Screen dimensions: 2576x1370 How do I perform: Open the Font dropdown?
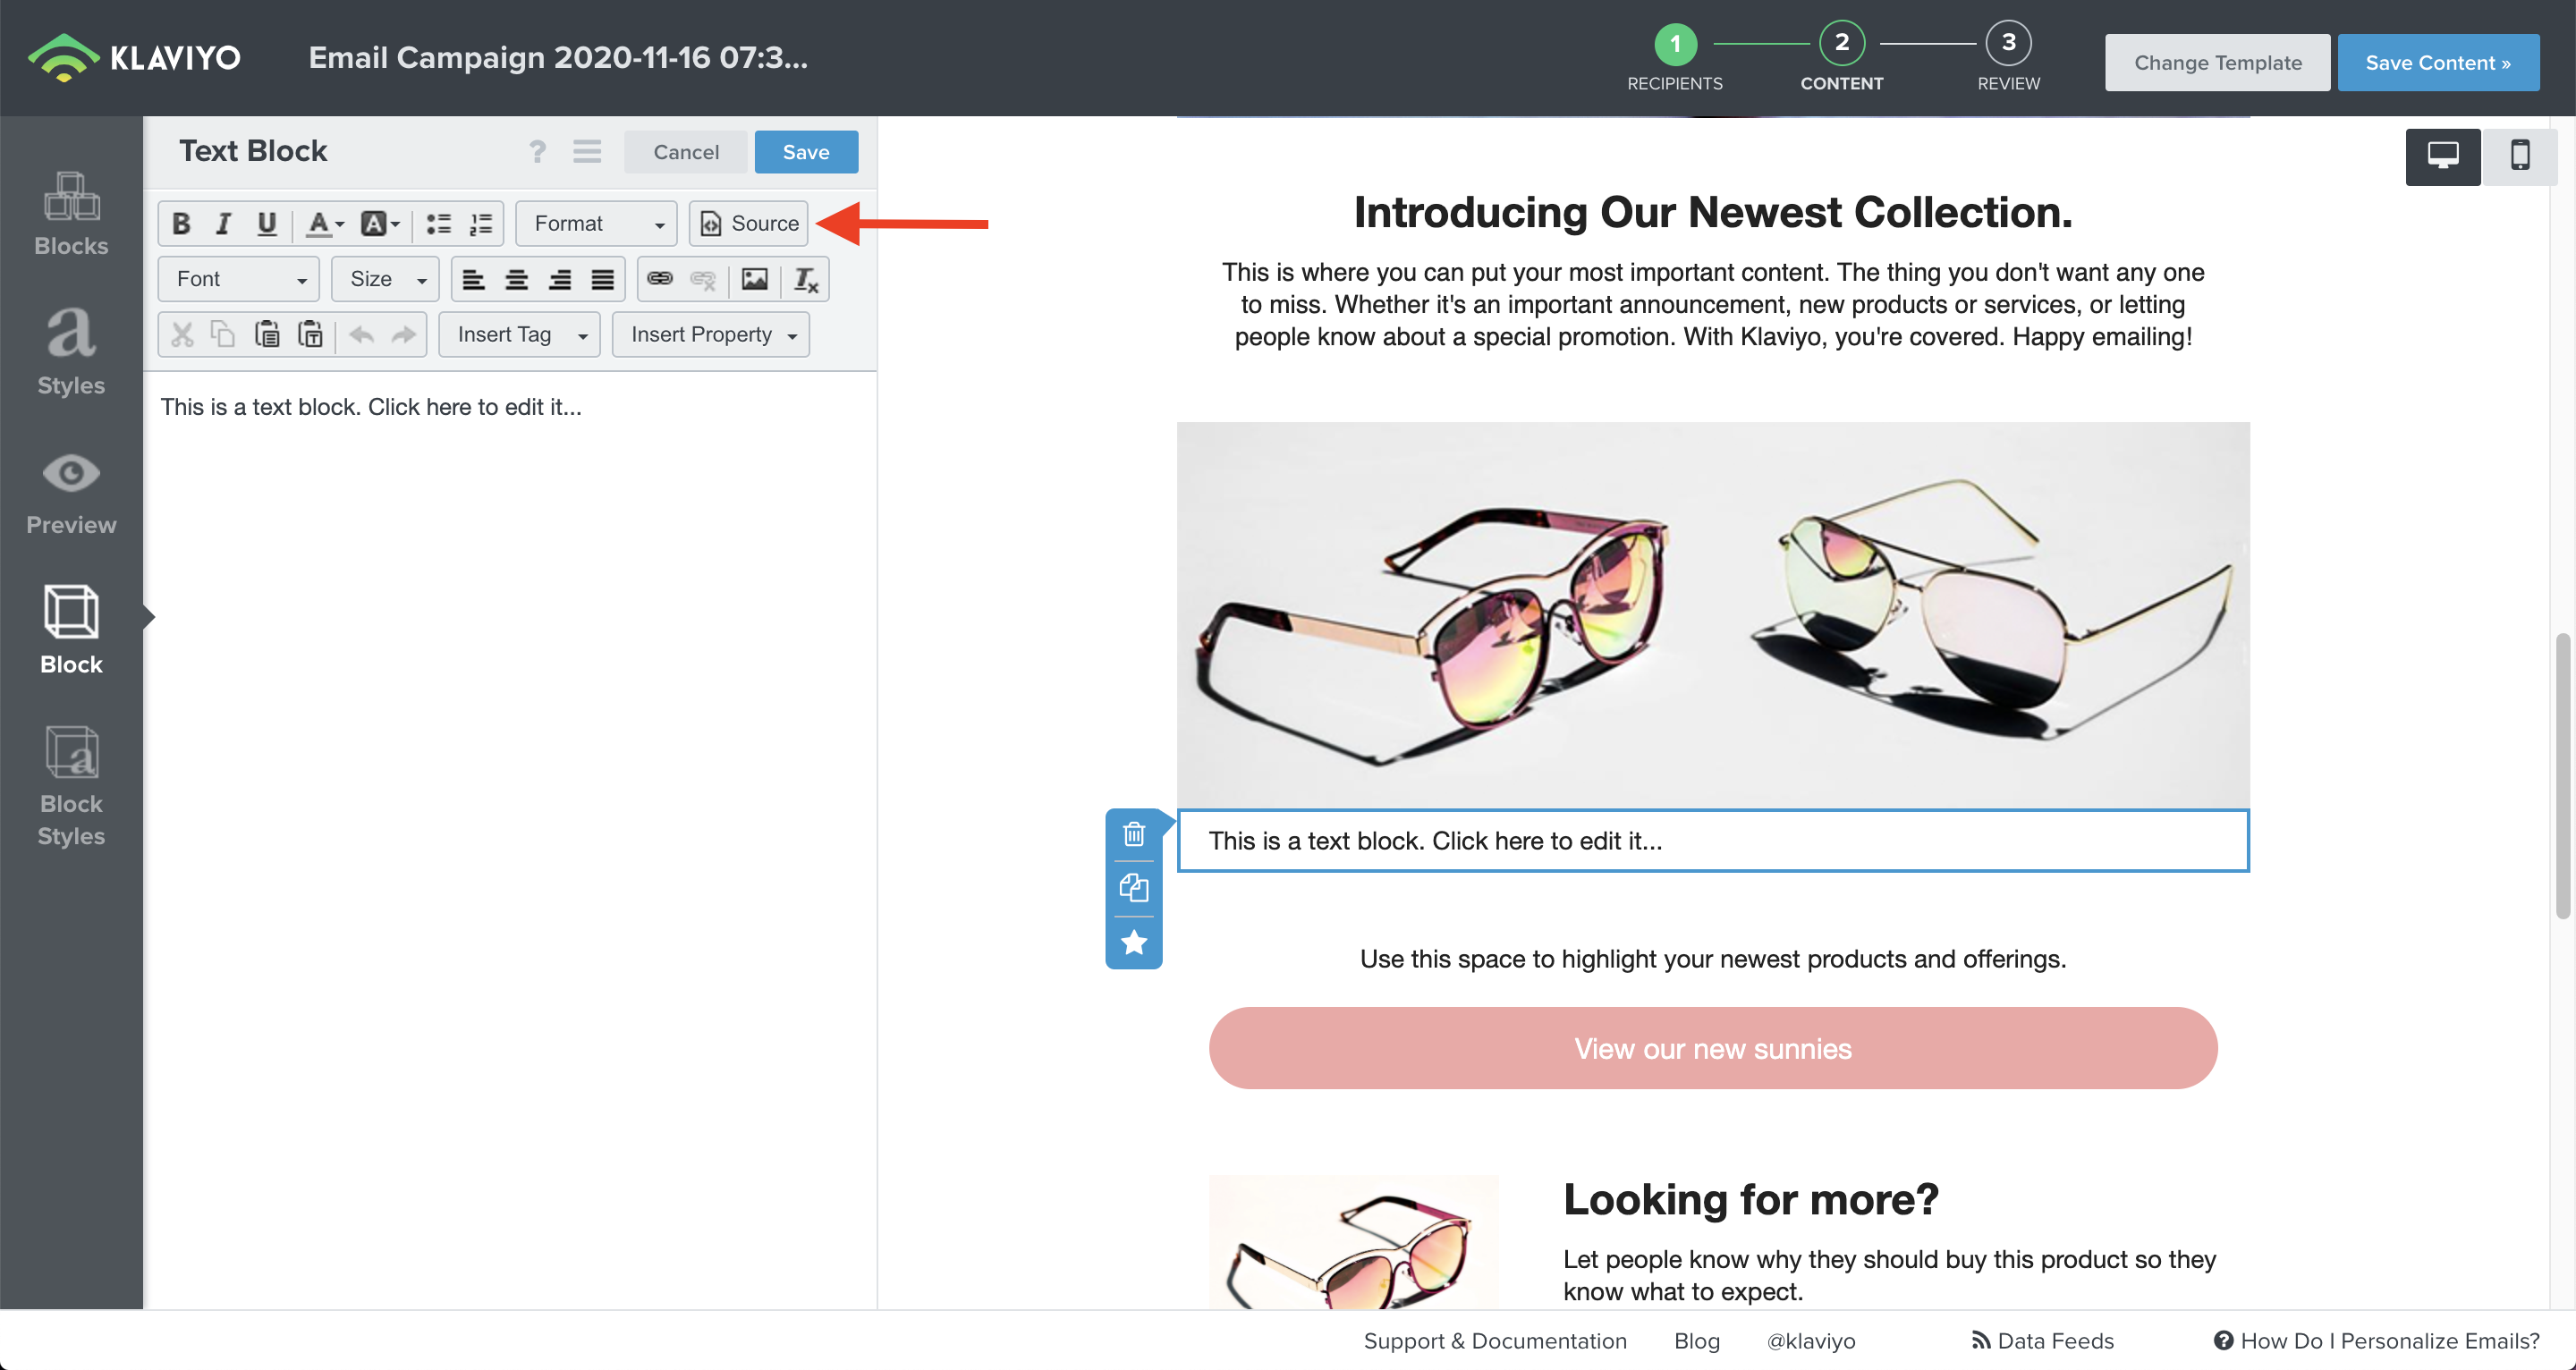238,279
